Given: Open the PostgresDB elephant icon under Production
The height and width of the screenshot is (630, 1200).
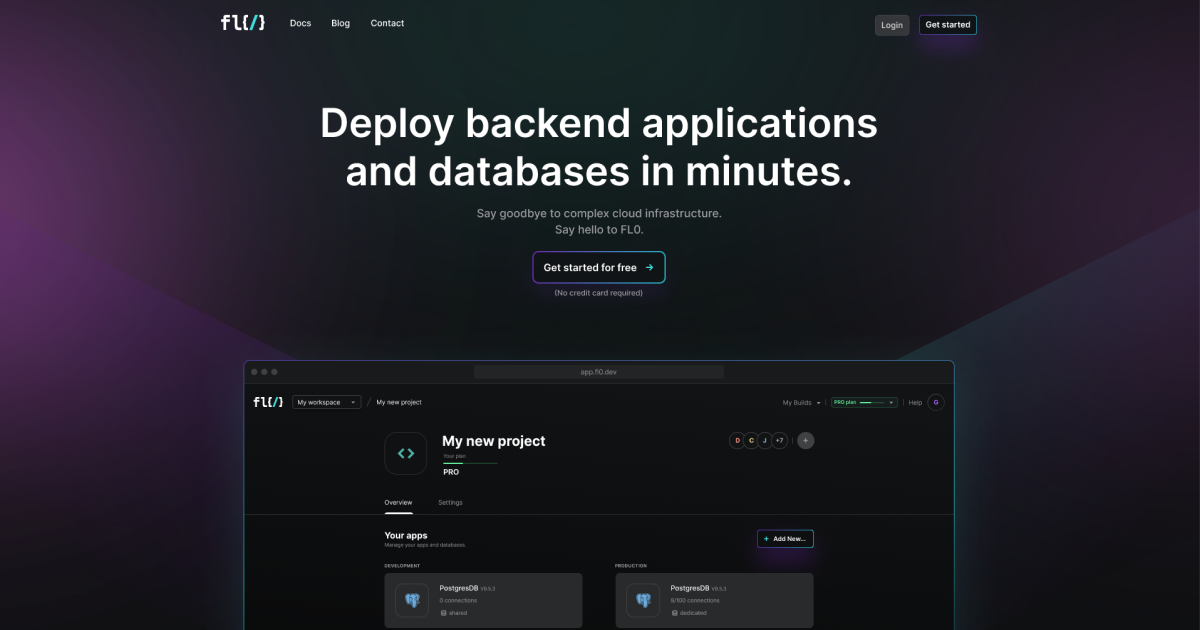Looking at the screenshot, I should 642,600.
